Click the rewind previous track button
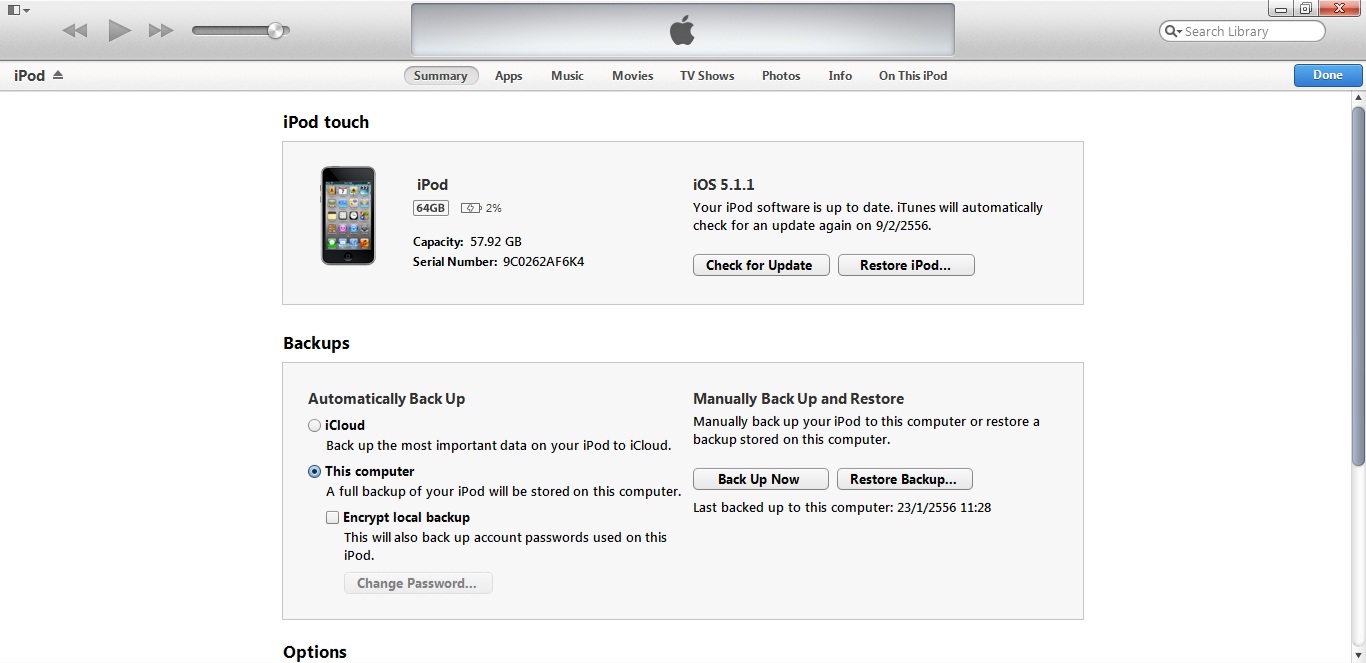 [x=75, y=31]
